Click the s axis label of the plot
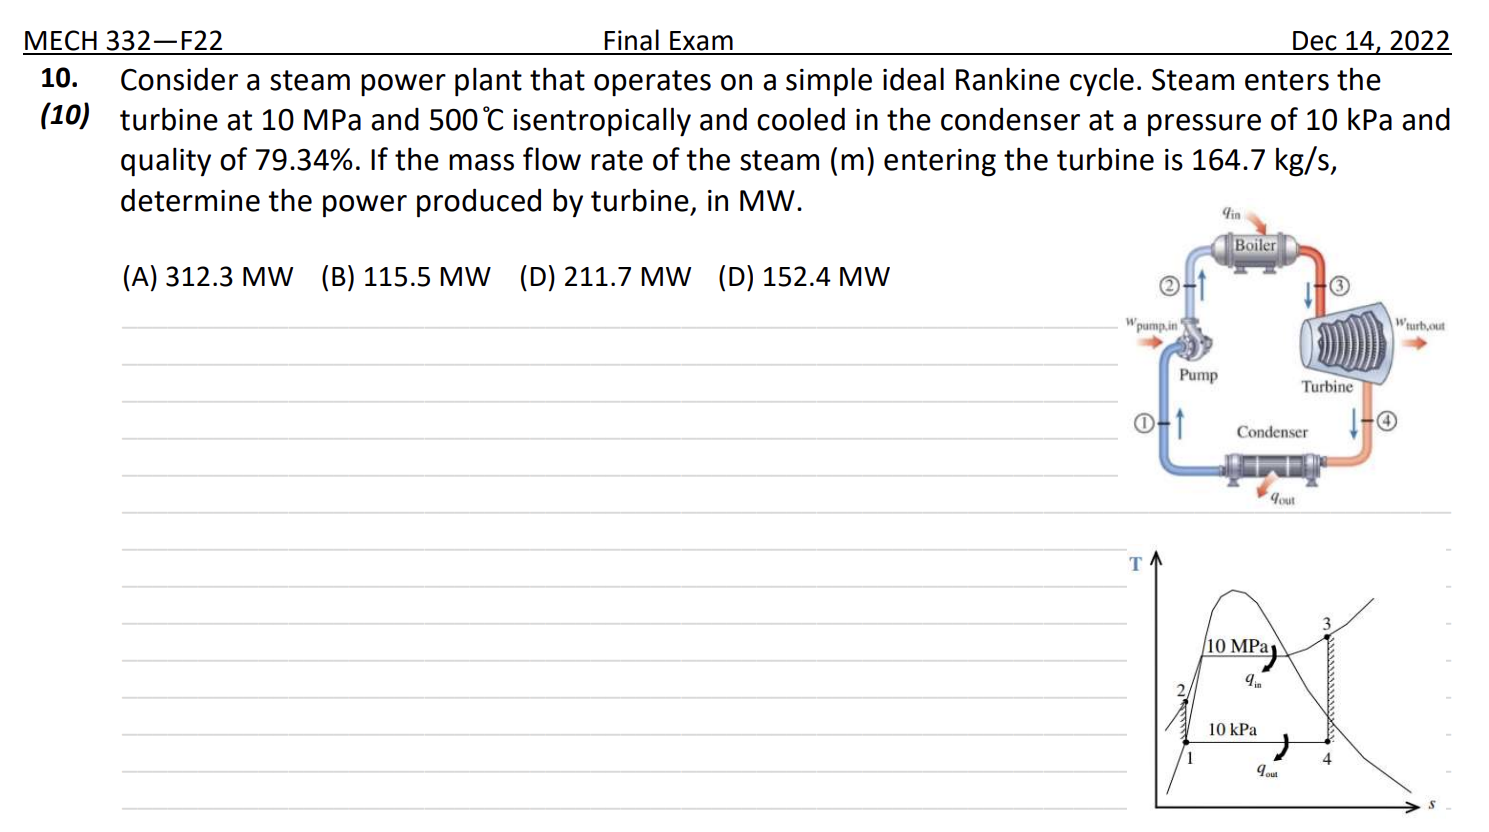The image size is (1489, 832). (x=1431, y=804)
